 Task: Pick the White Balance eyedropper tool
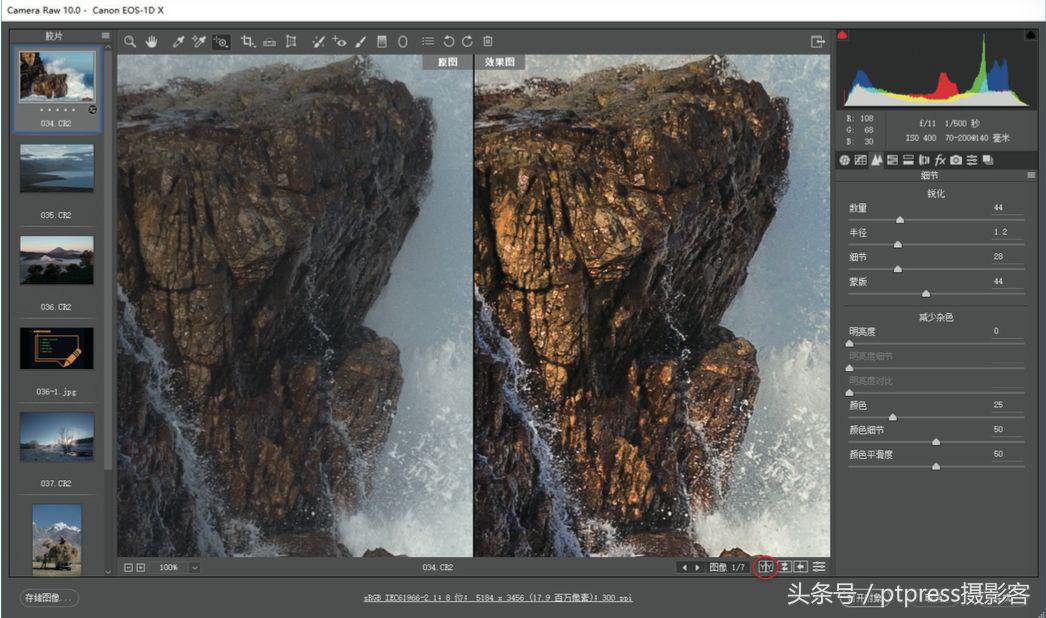coord(178,42)
